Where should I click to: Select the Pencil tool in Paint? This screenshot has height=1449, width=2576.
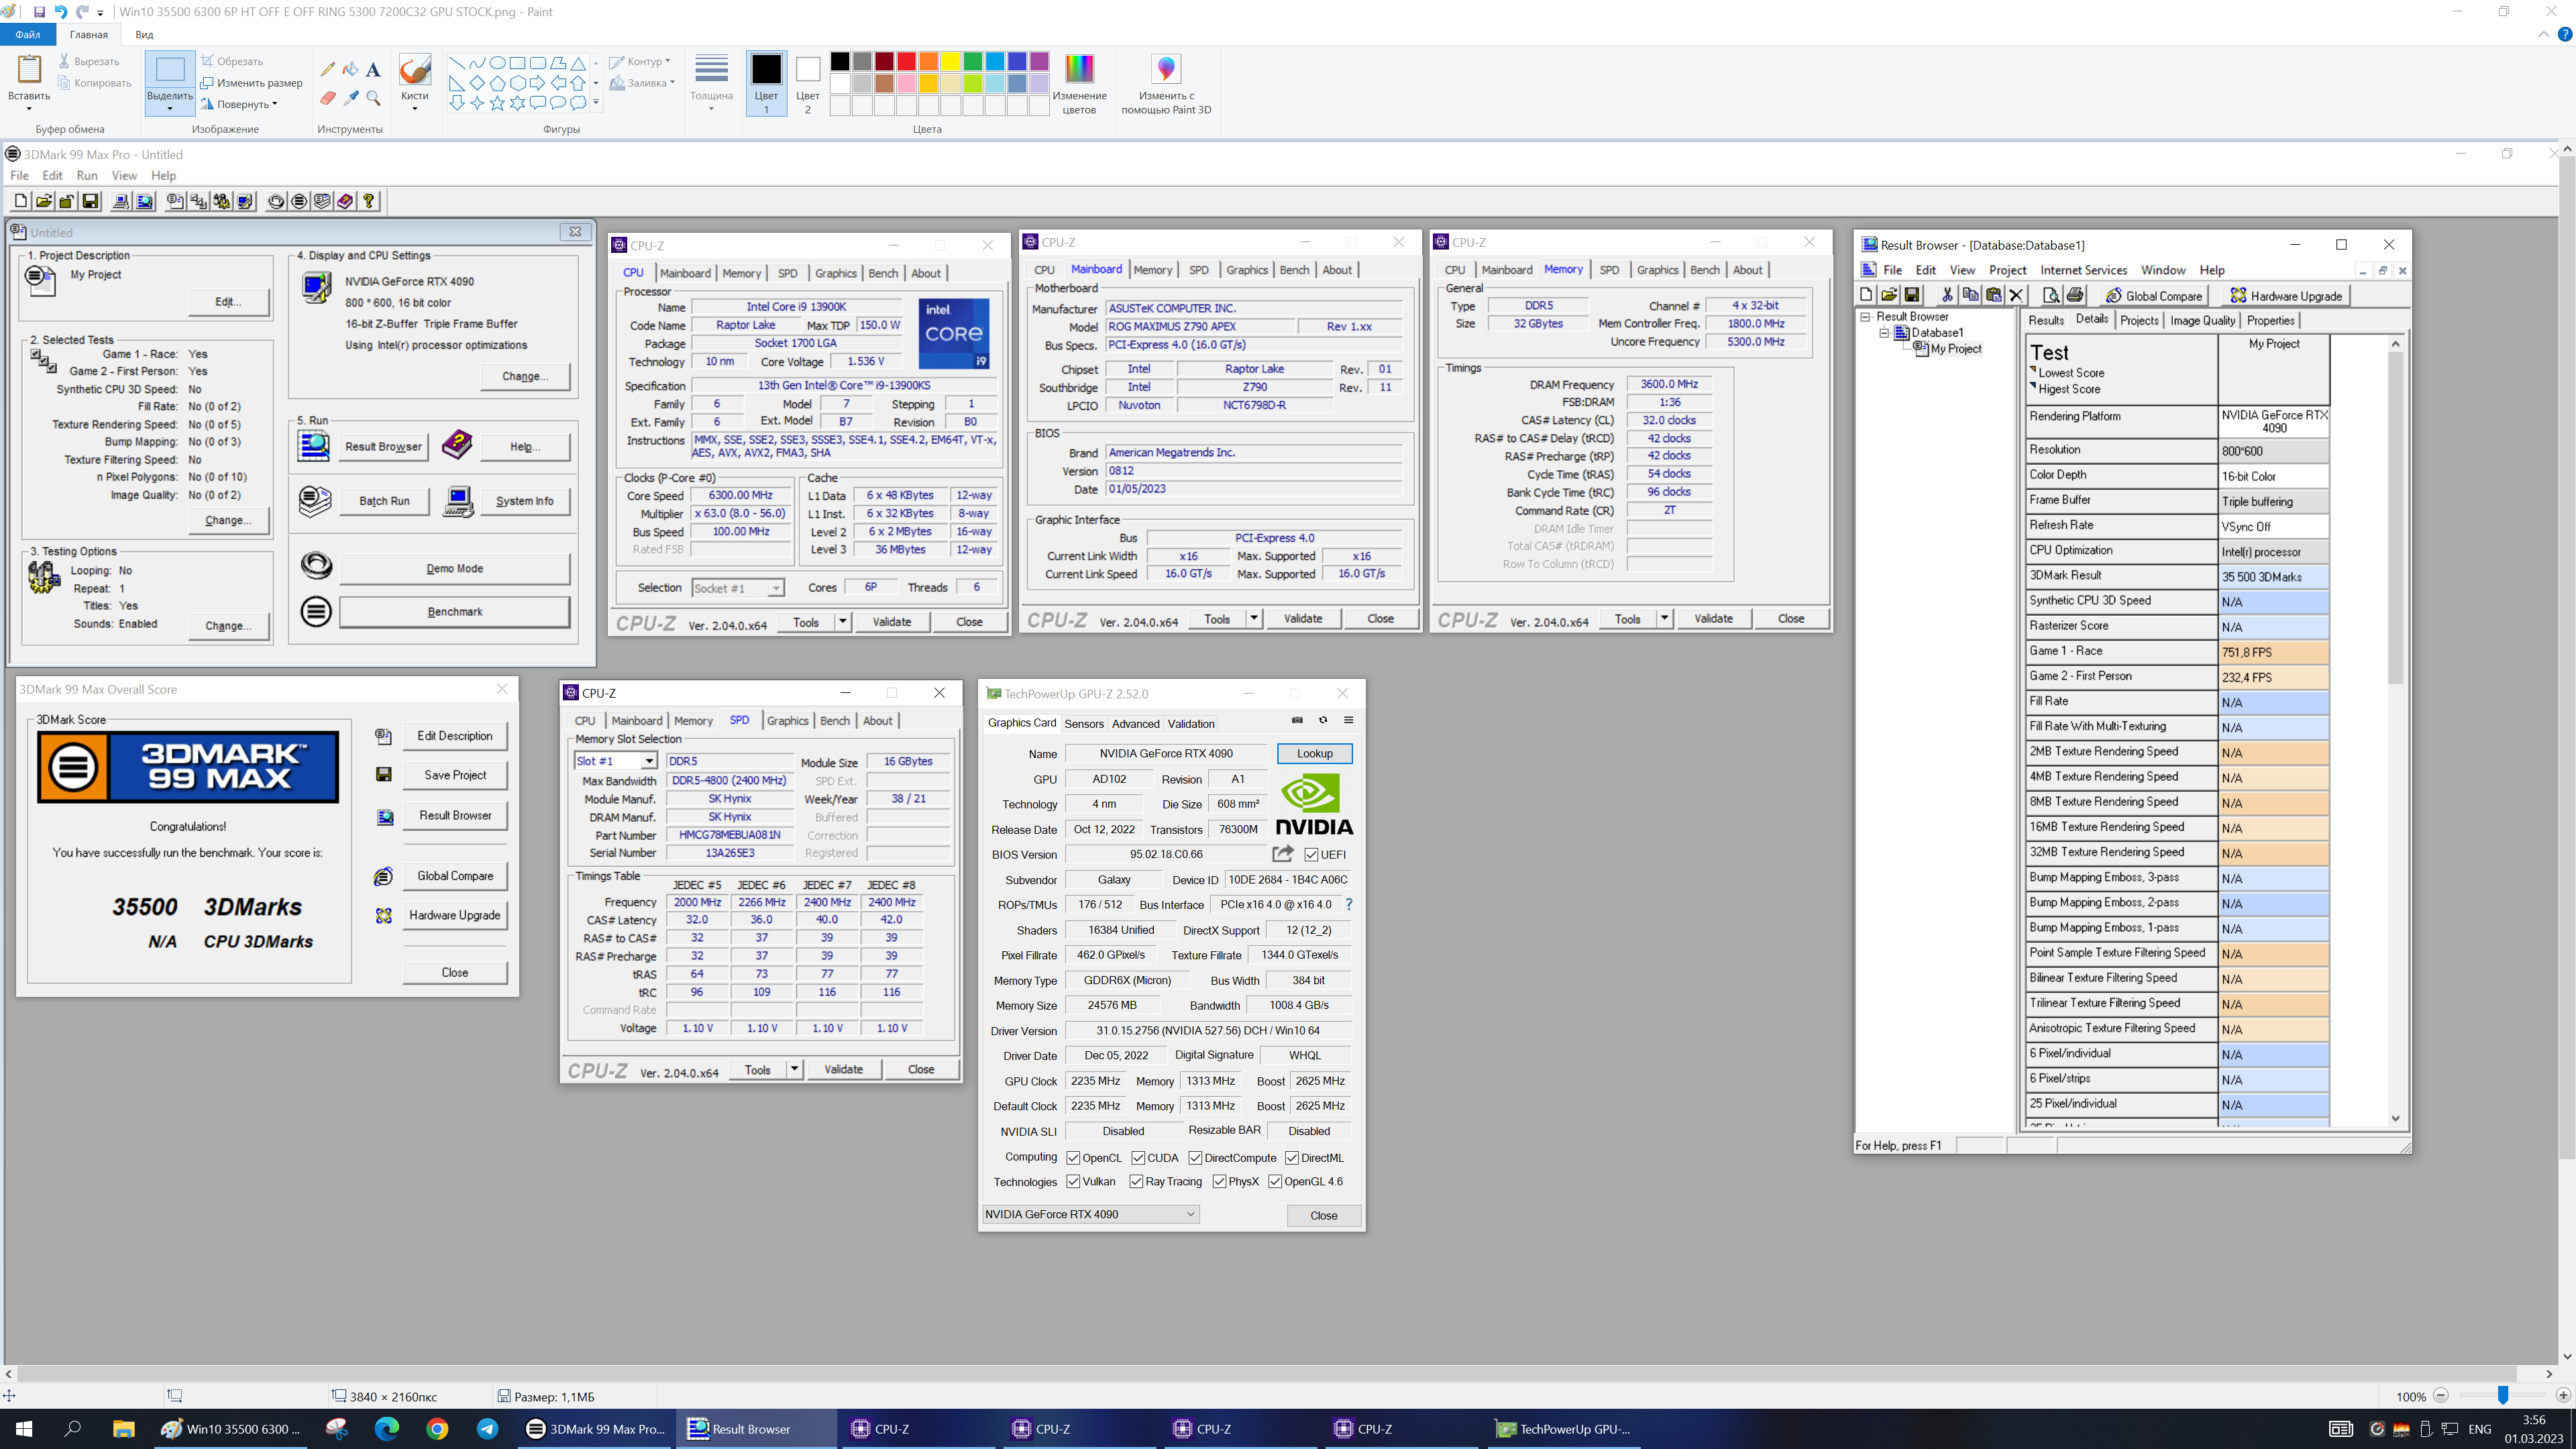[328, 69]
